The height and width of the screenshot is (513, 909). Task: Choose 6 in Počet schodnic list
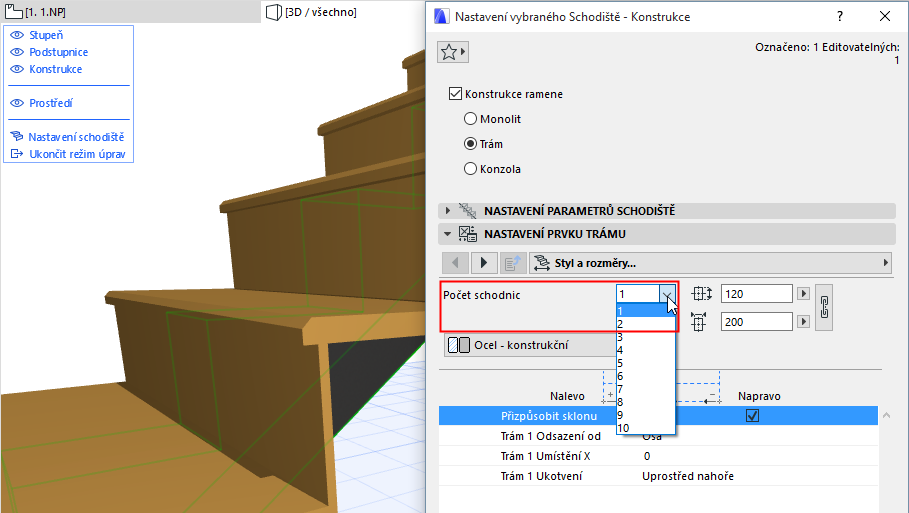pyautogui.click(x=646, y=376)
